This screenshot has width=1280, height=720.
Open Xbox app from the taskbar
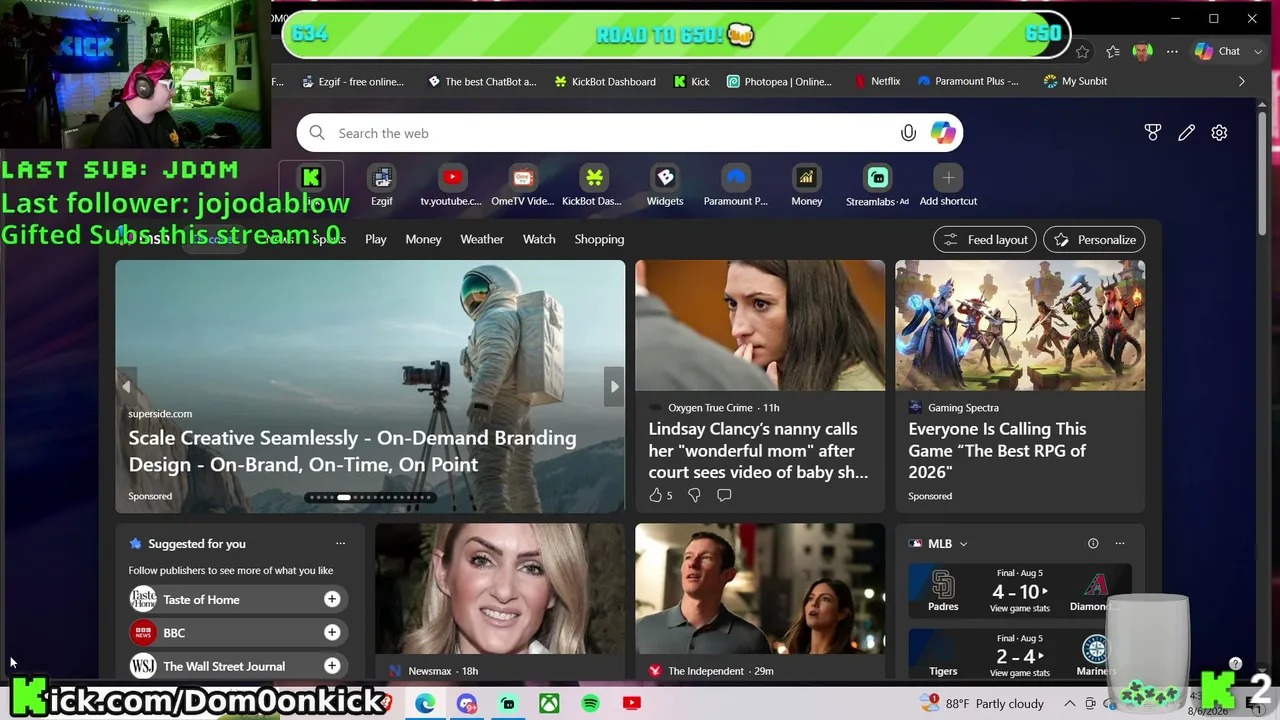[x=549, y=703]
